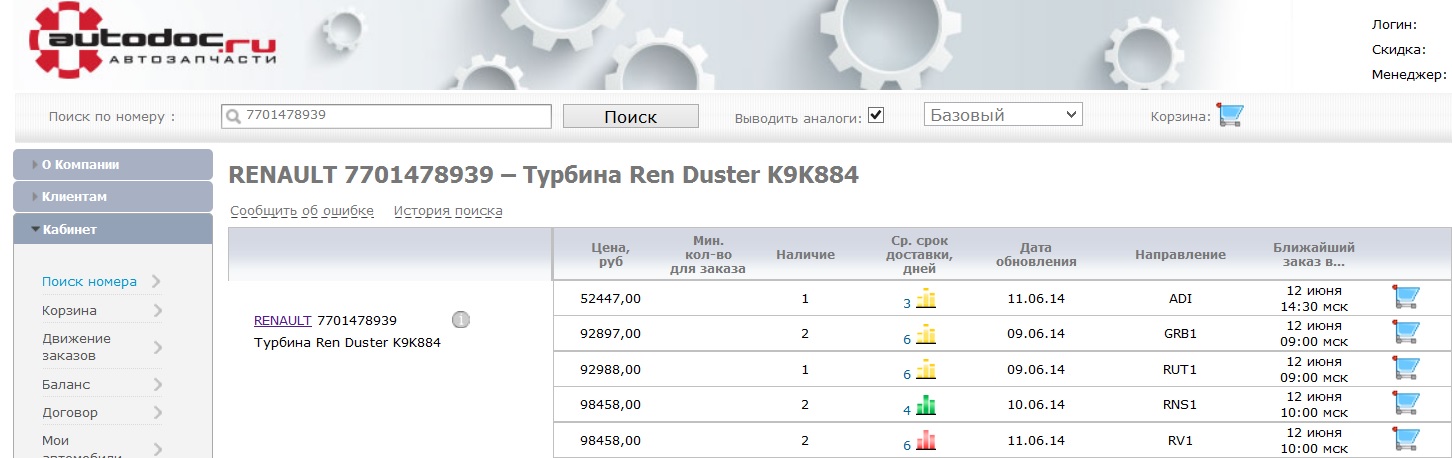This screenshot has width=1452, height=458.
Task: Select the direction cell RV1
Action: pyautogui.click(x=1180, y=440)
